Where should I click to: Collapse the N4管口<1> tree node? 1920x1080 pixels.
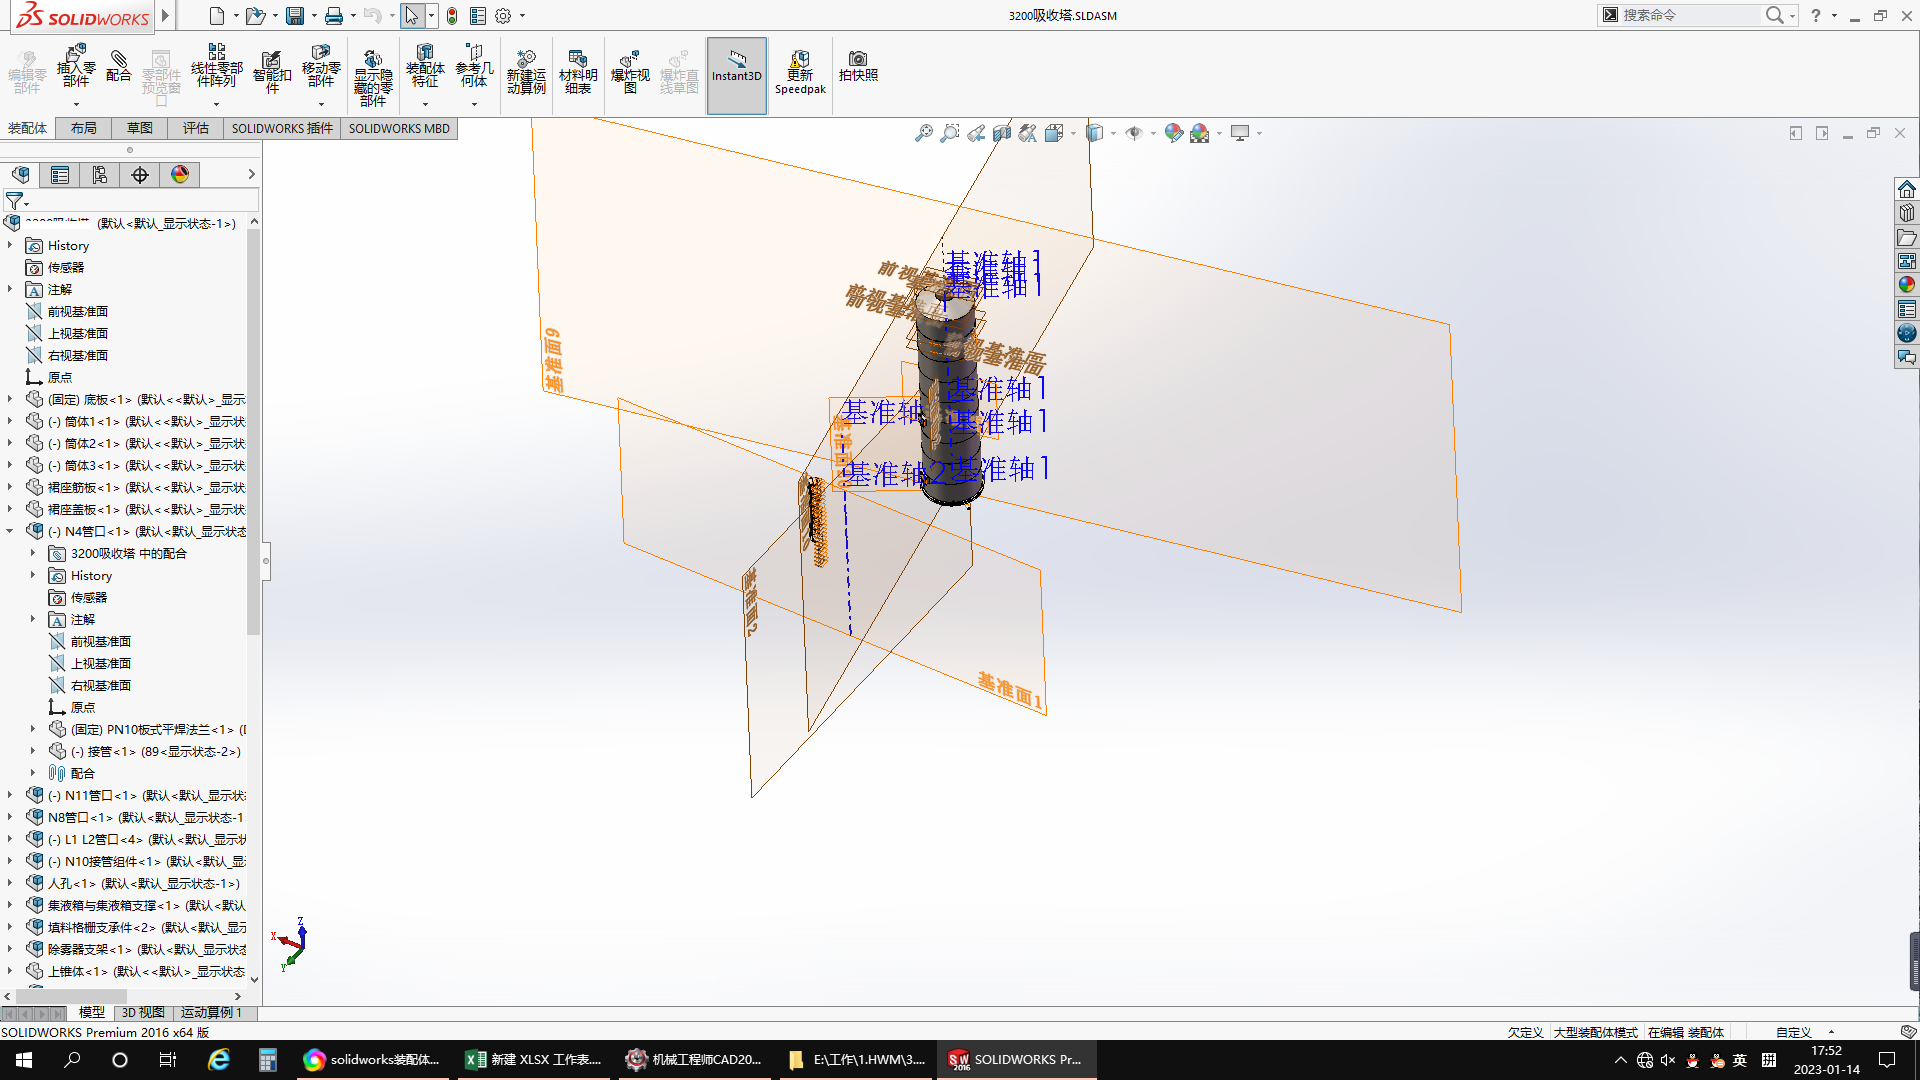pos(10,531)
